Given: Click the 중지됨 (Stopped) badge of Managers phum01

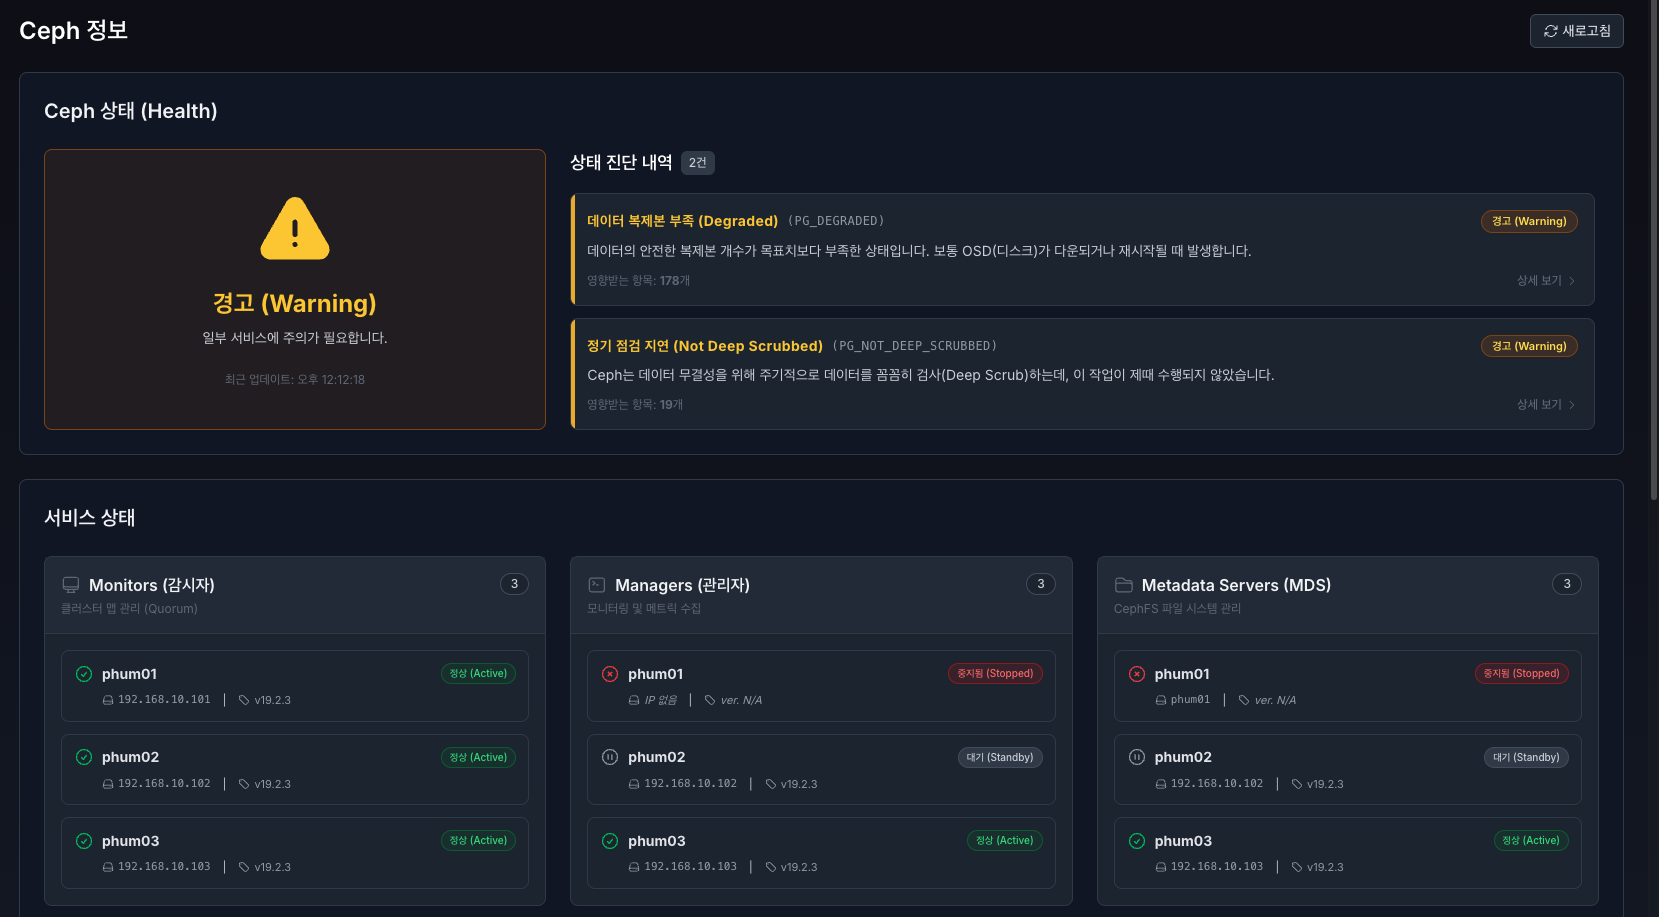Looking at the screenshot, I should point(995,673).
